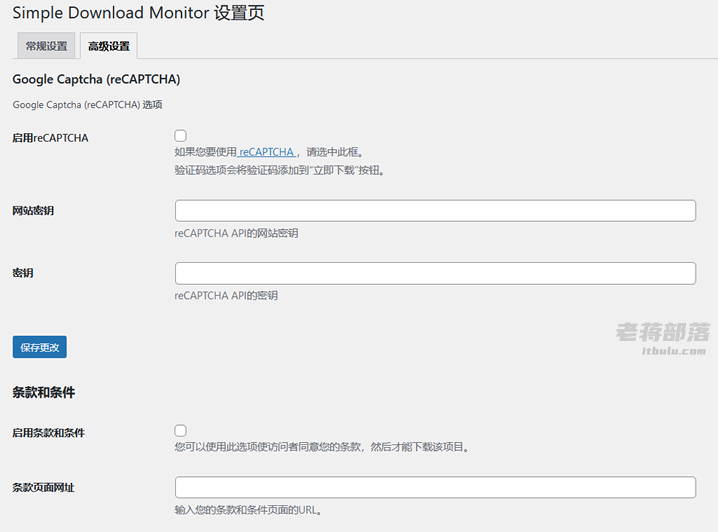Click into the 密钥 secret key field
The width and height of the screenshot is (718, 532).
click(x=435, y=273)
